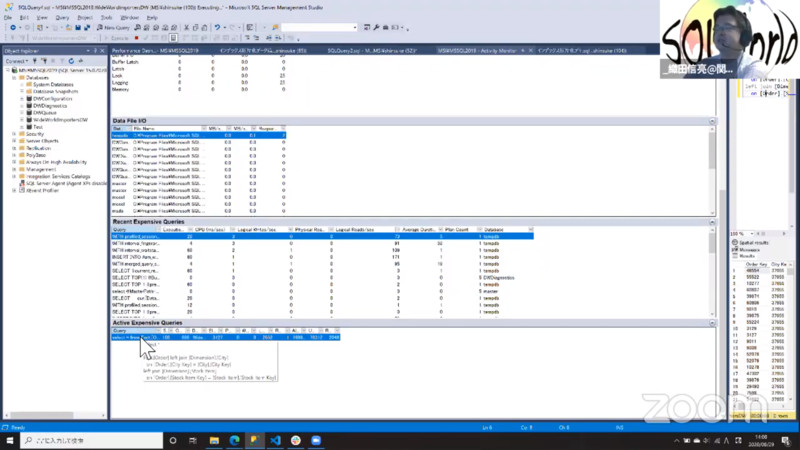Collapse the Databases folder node
Viewport: 800px width, 450px height.
coord(14,78)
